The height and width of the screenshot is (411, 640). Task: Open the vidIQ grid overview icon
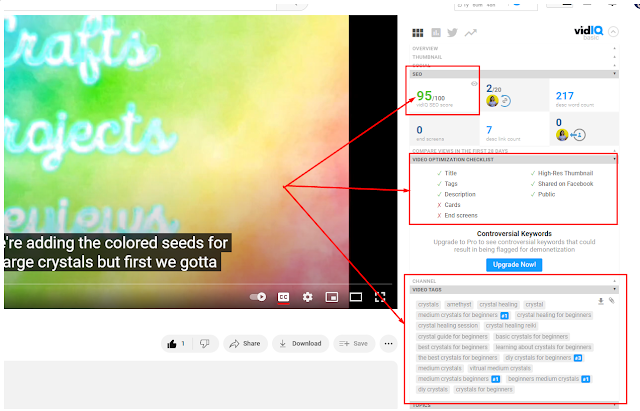[418, 33]
